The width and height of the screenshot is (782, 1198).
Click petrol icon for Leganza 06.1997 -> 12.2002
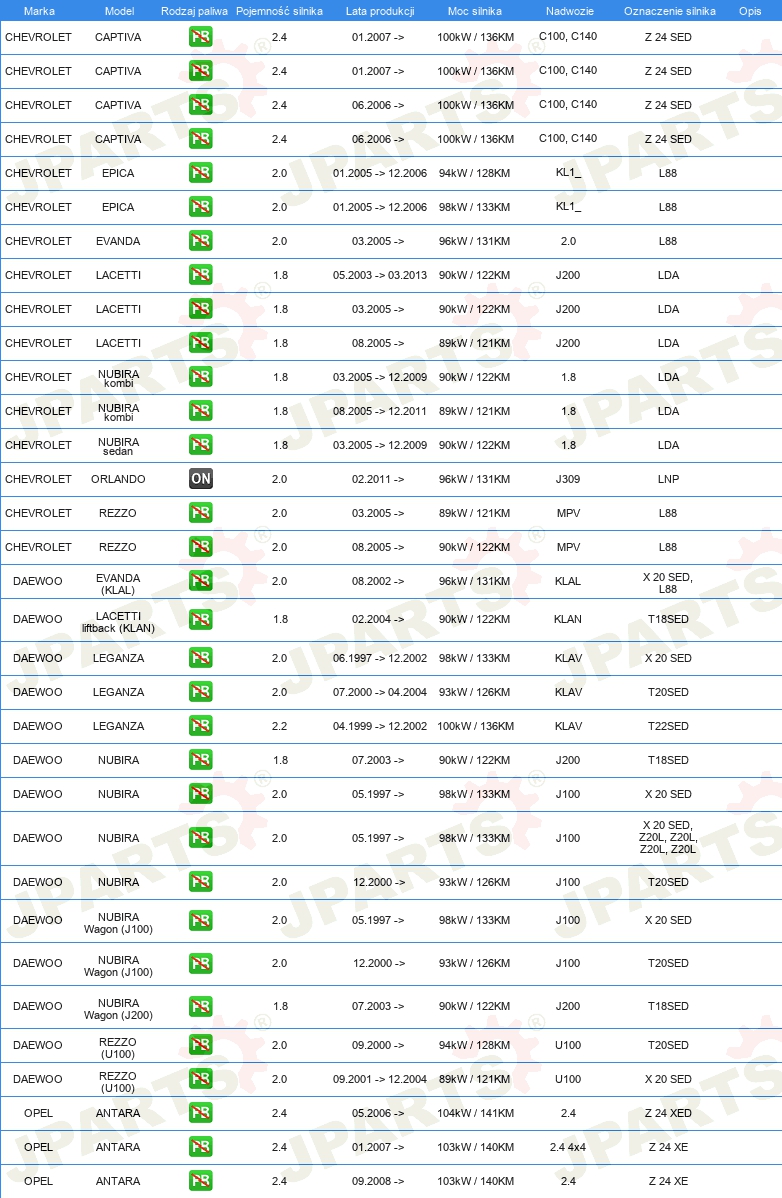[201, 658]
